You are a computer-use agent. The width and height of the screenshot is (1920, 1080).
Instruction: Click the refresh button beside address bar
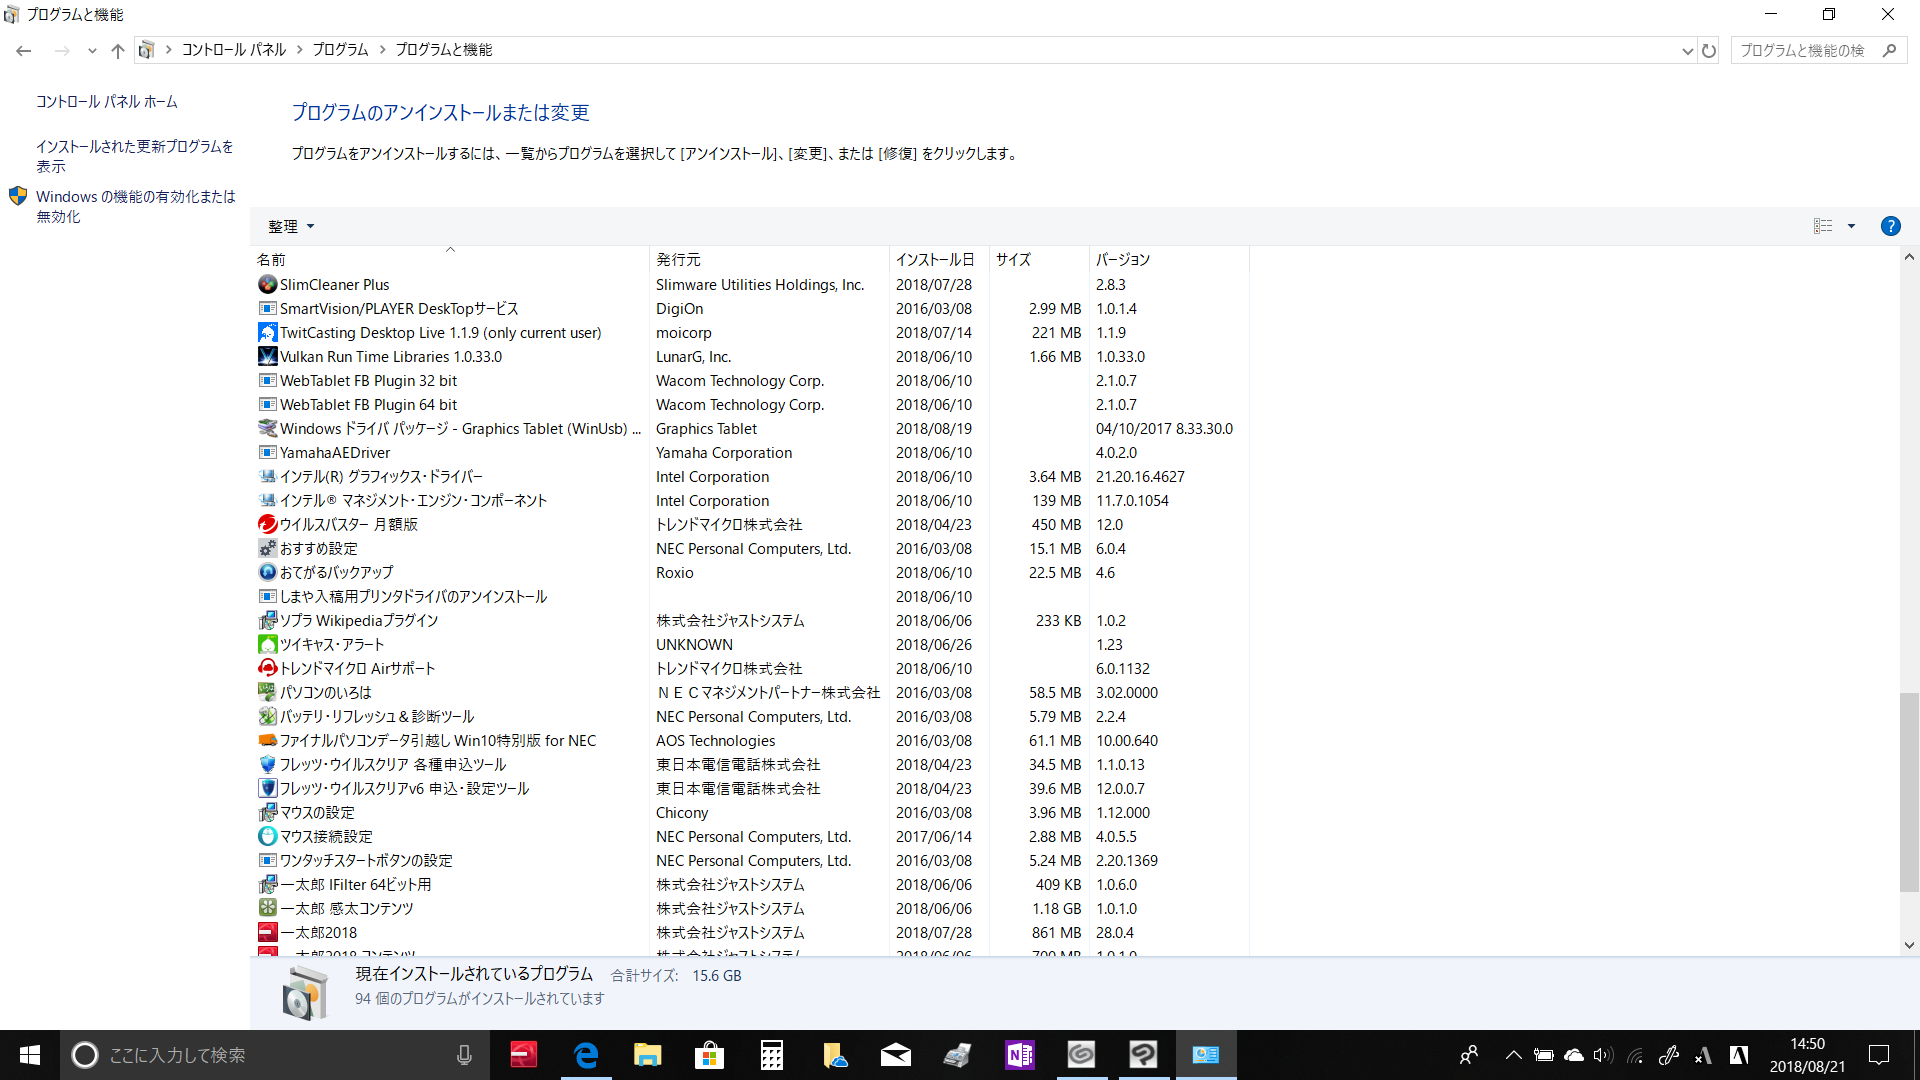point(1709,50)
